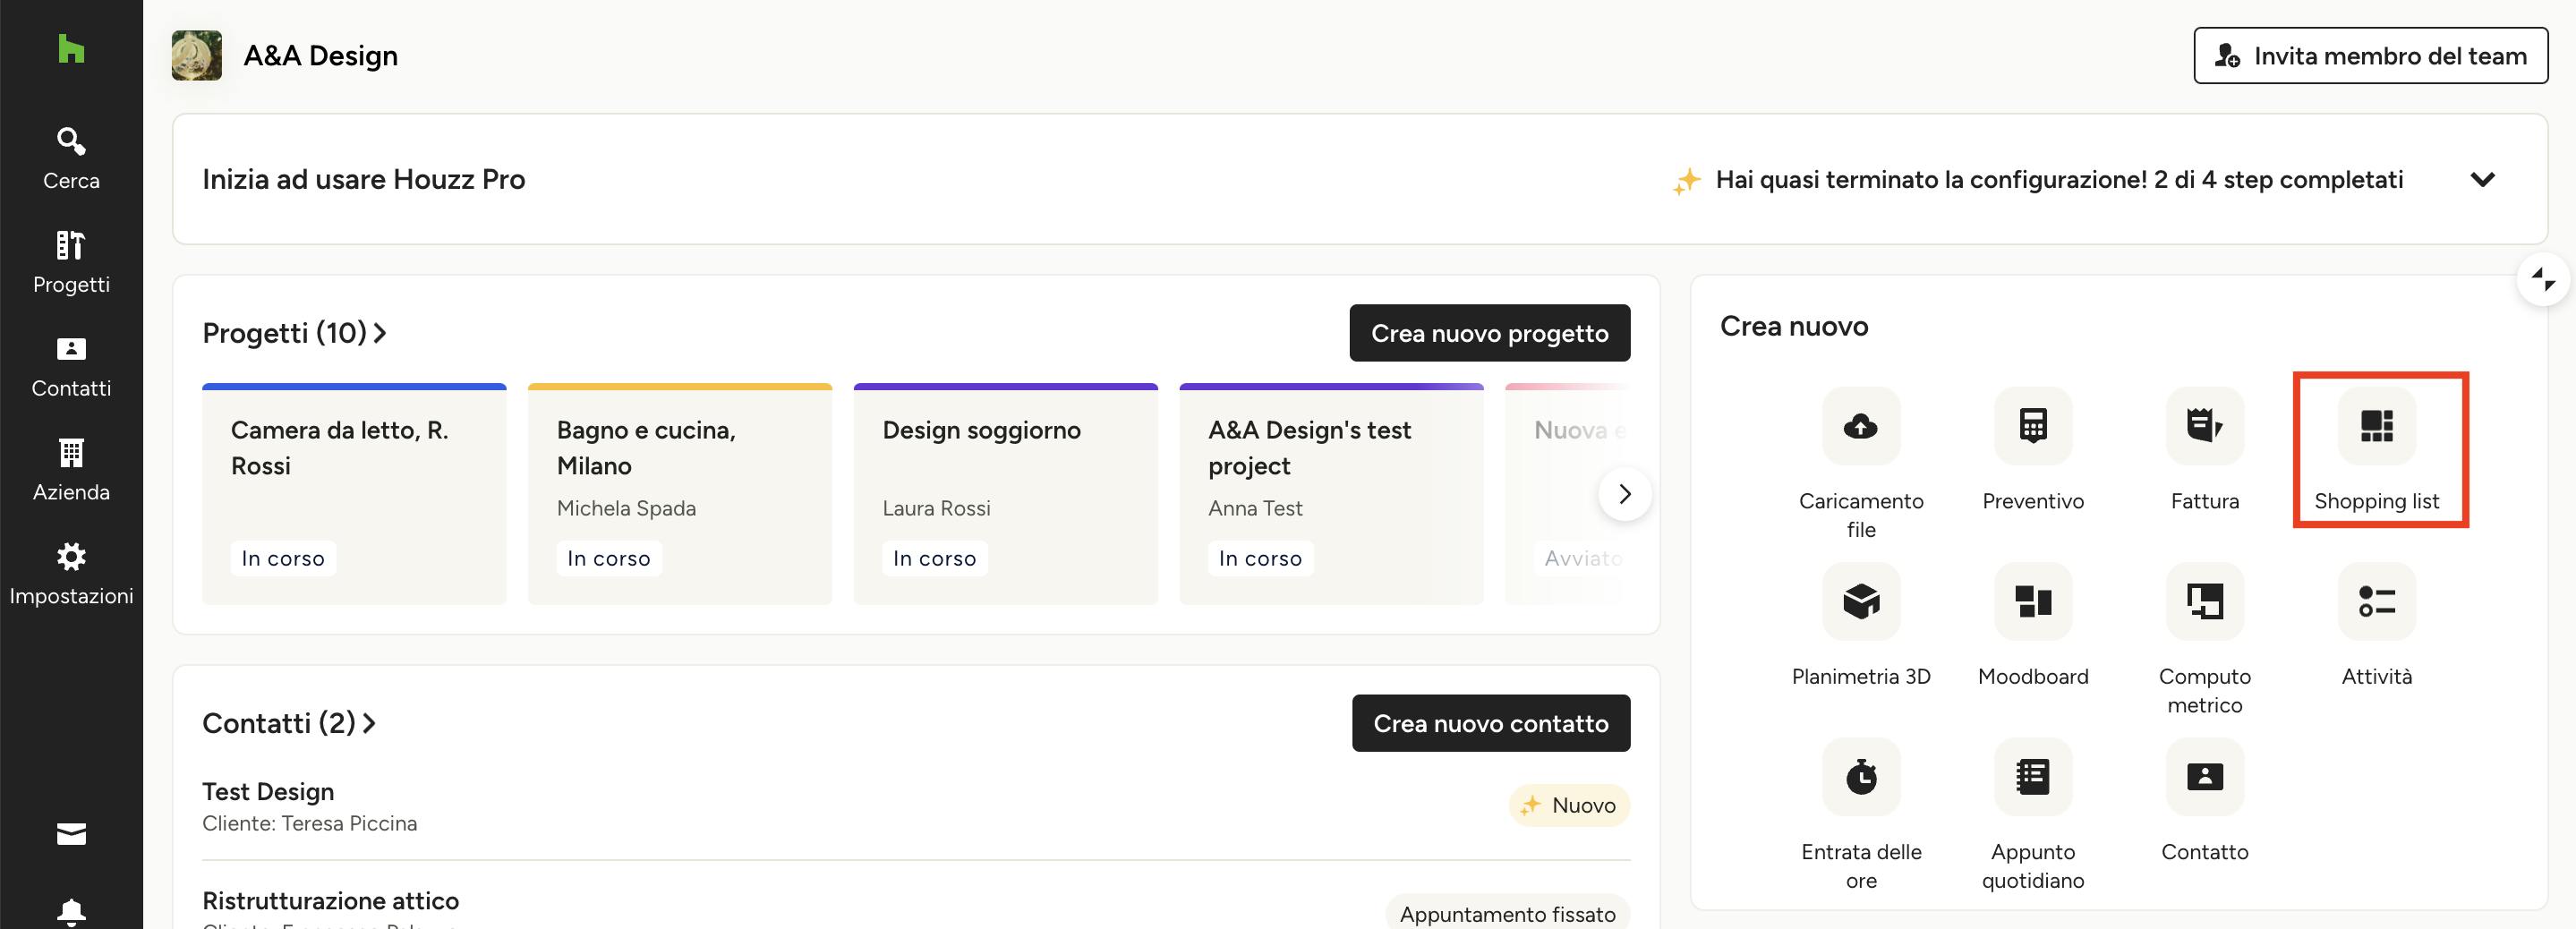Click Cliente: Teresa Piccina text
The width and height of the screenshot is (2576, 929).
[309, 823]
